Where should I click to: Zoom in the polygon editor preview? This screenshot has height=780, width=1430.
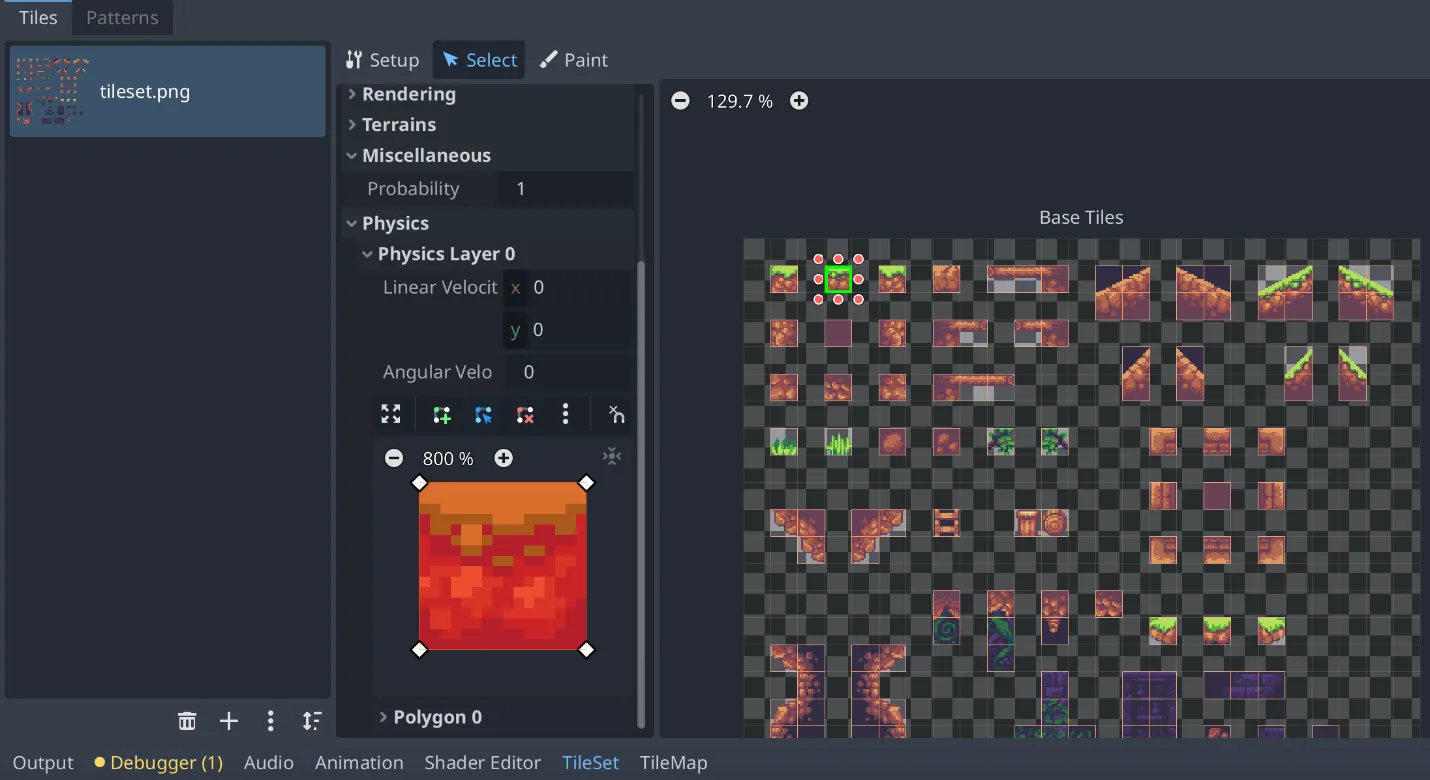504,458
